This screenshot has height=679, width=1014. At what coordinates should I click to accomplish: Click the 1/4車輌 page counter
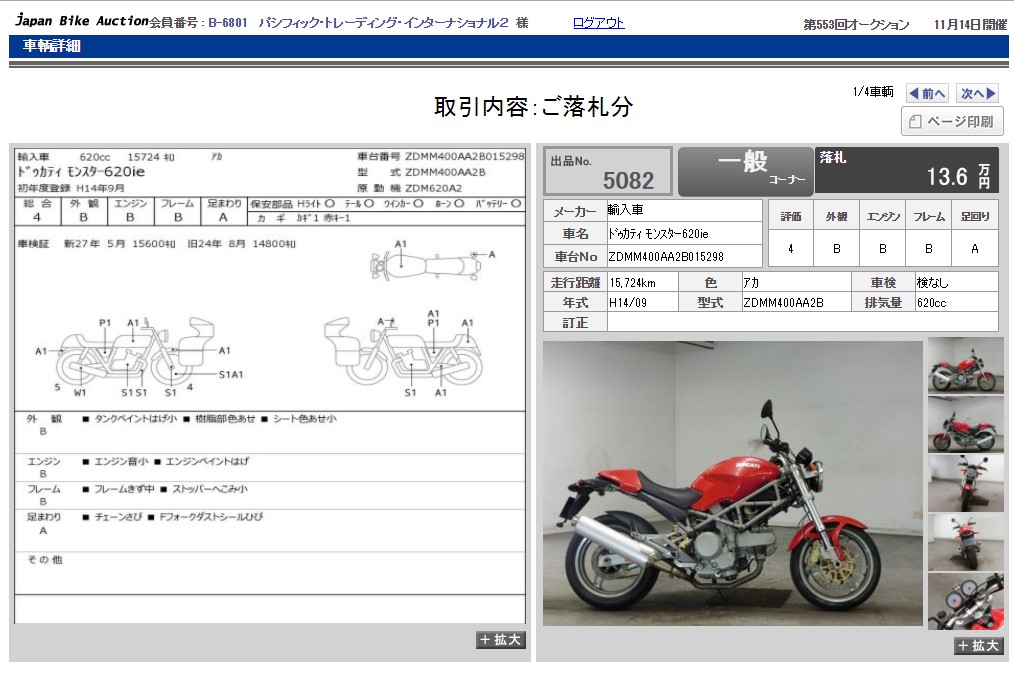[x=873, y=92]
